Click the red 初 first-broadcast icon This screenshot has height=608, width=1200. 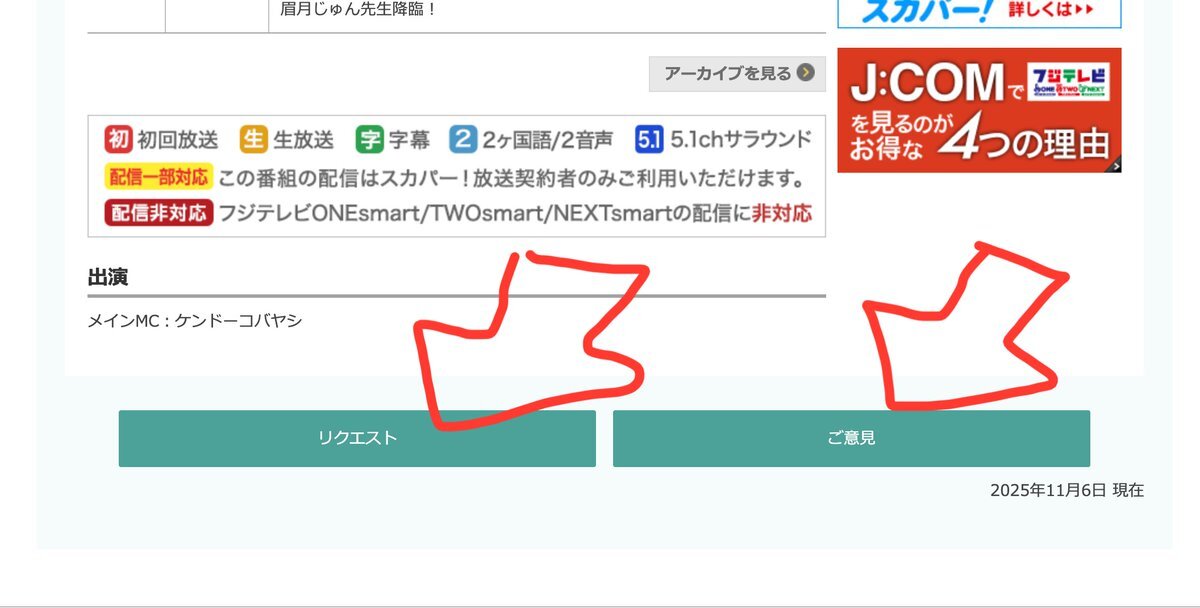point(118,139)
